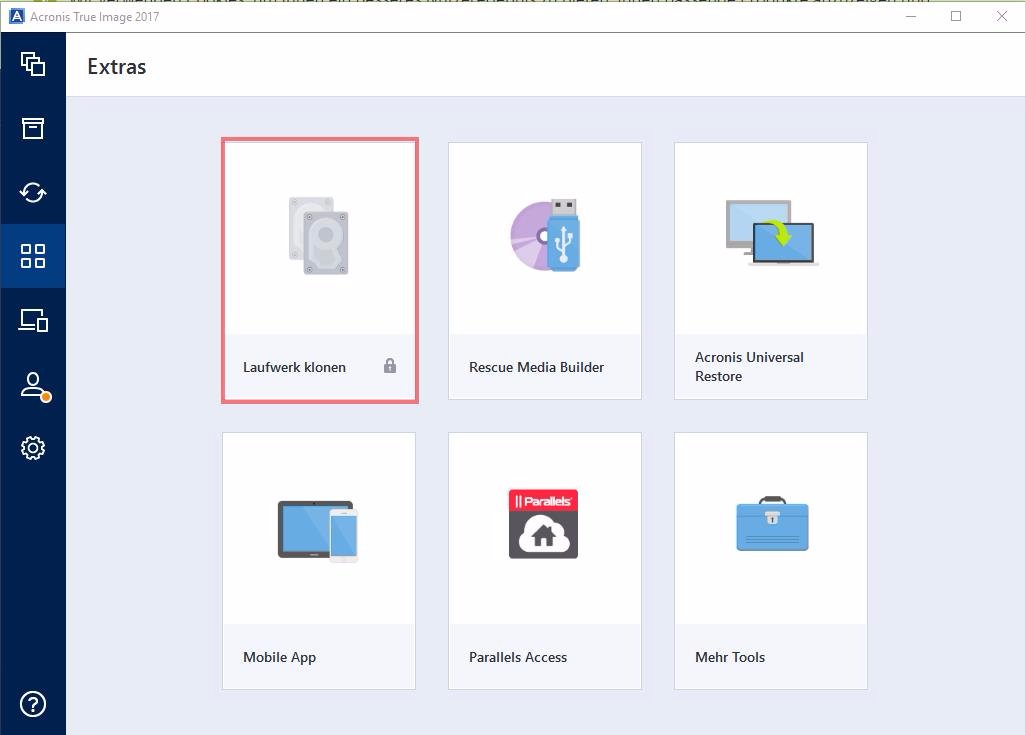
Task: Select the Extras tools grid icon
Action: point(33,256)
